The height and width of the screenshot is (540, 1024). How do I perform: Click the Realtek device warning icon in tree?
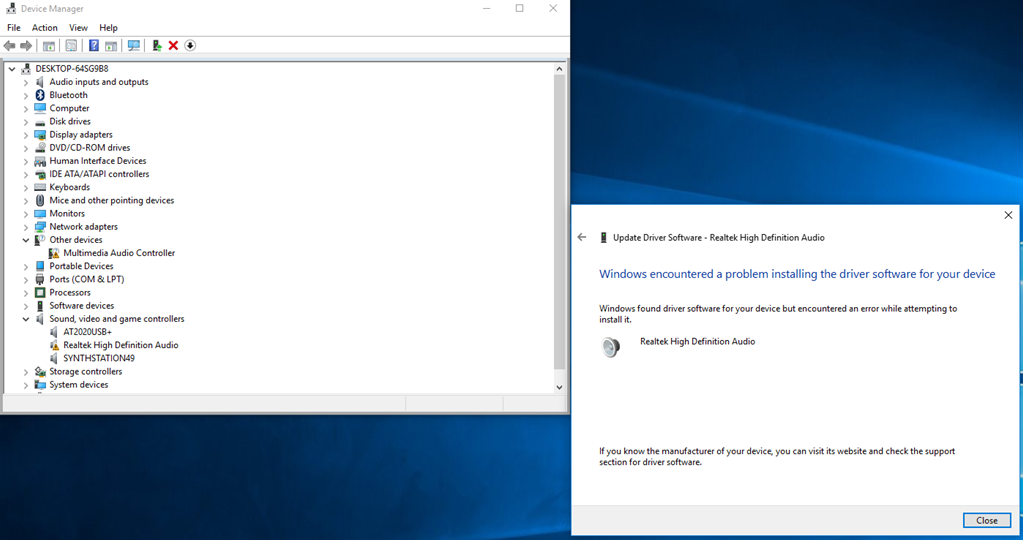tap(54, 345)
